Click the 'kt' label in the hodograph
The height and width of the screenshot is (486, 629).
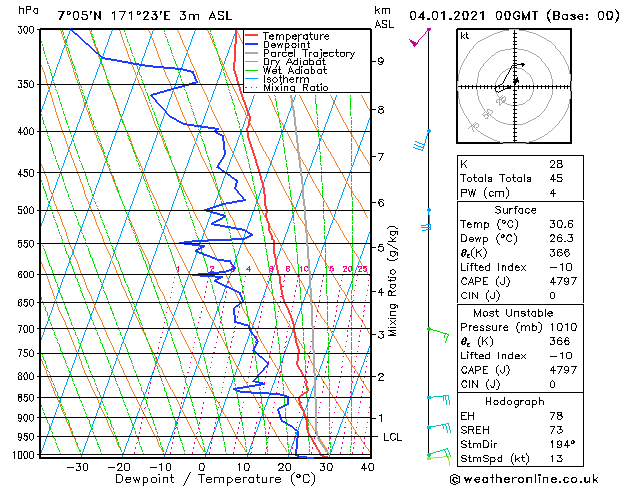465,36
